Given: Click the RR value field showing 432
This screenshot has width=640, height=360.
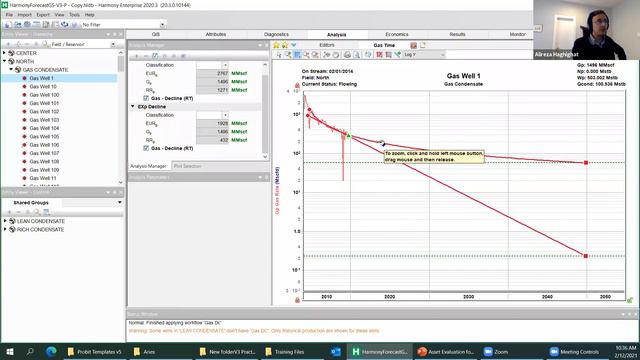Looking at the screenshot, I should coord(212,140).
